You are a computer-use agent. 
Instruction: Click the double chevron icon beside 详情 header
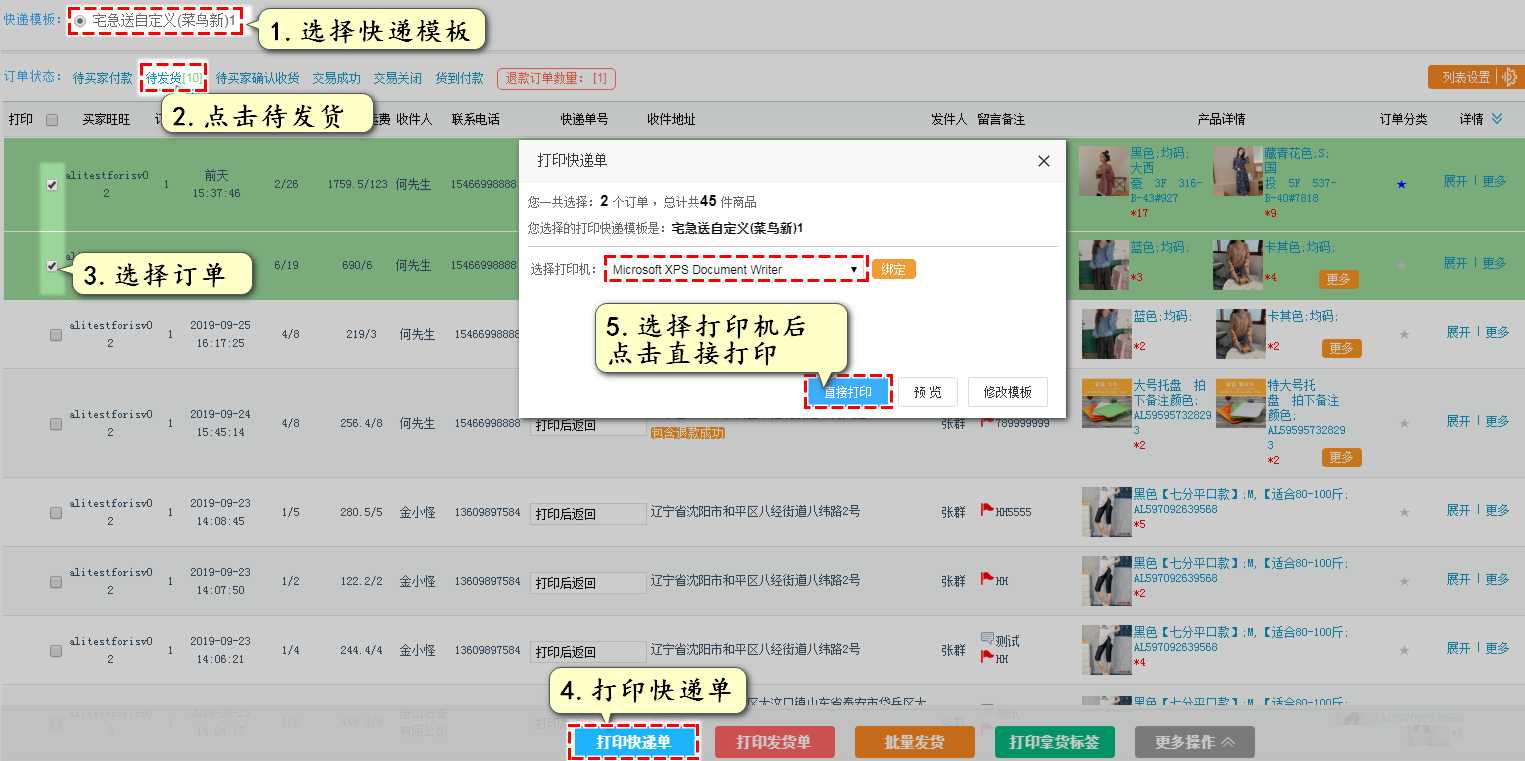pos(1496,118)
